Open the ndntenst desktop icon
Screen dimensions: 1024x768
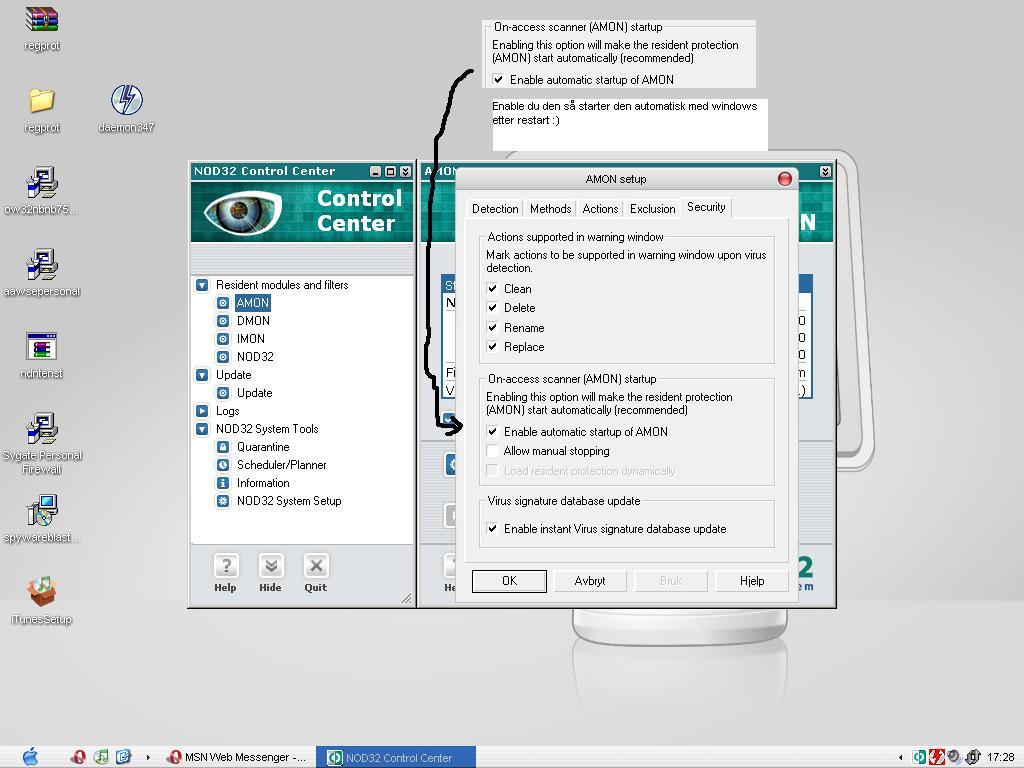tap(42, 346)
